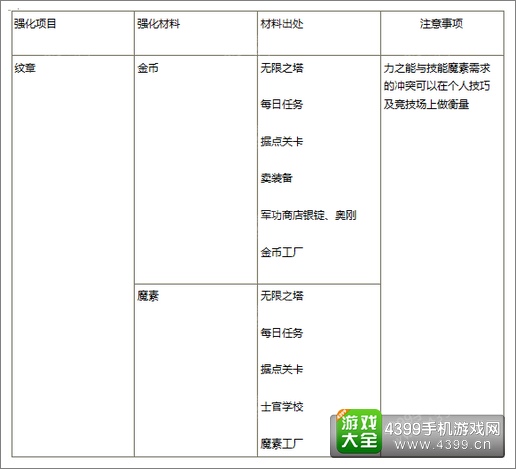Select the 士官学校 entry

[x=282, y=407]
